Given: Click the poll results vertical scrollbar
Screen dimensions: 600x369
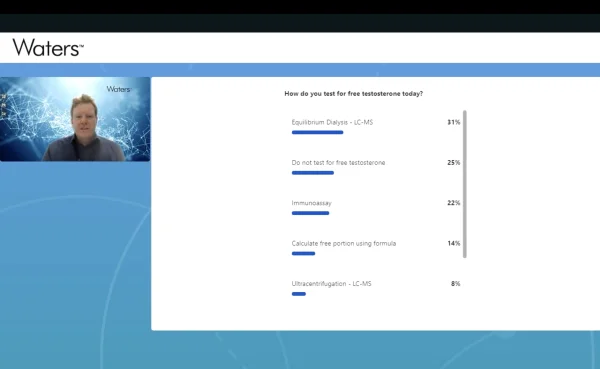Looking at the screenshot, I should coord(465,184).
